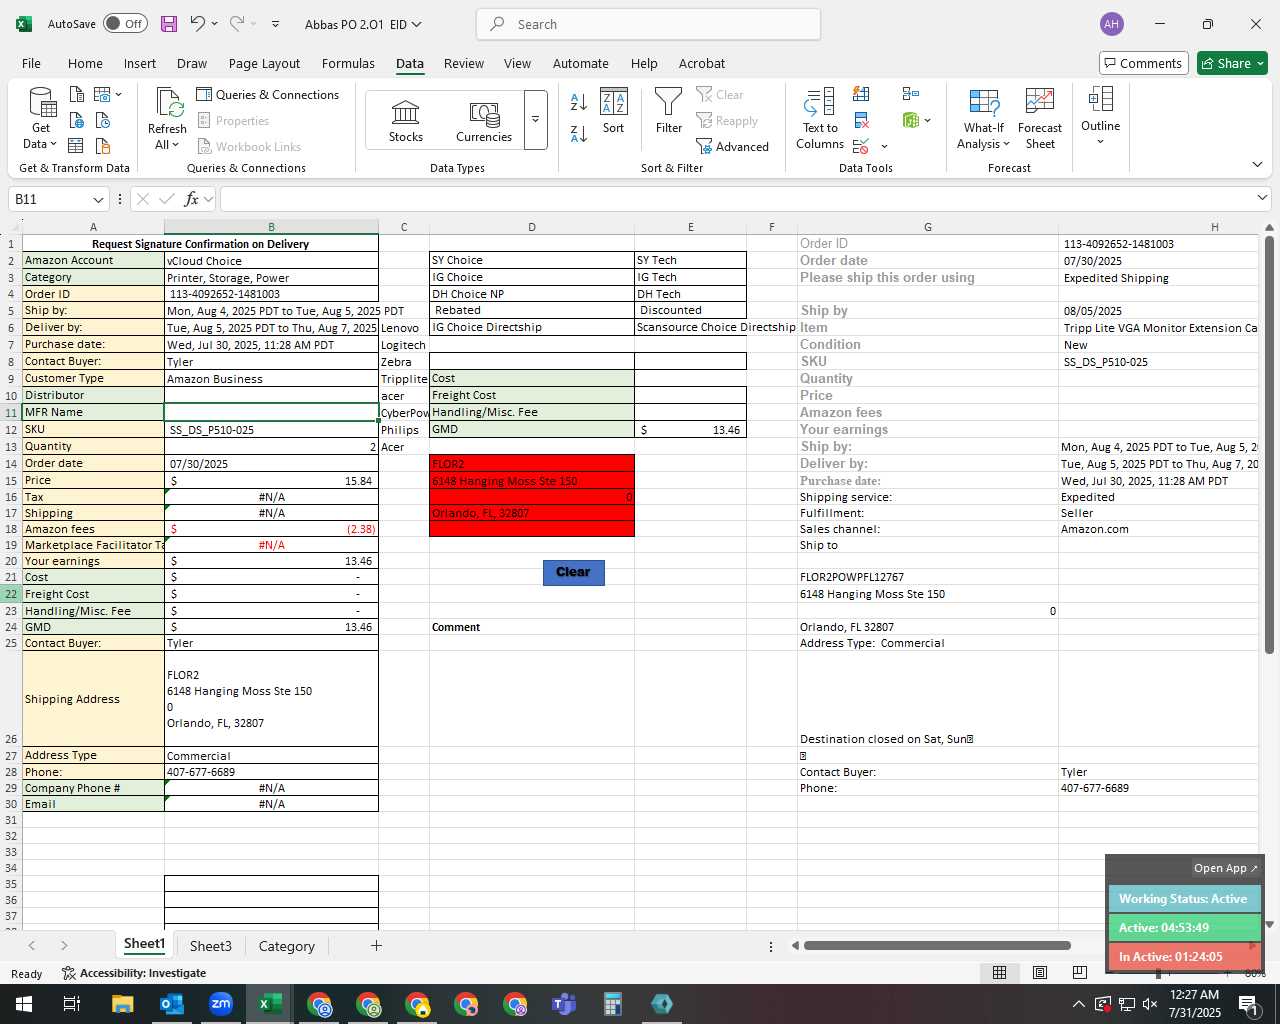Sort A to Z ascending

[x=578, y=102]
